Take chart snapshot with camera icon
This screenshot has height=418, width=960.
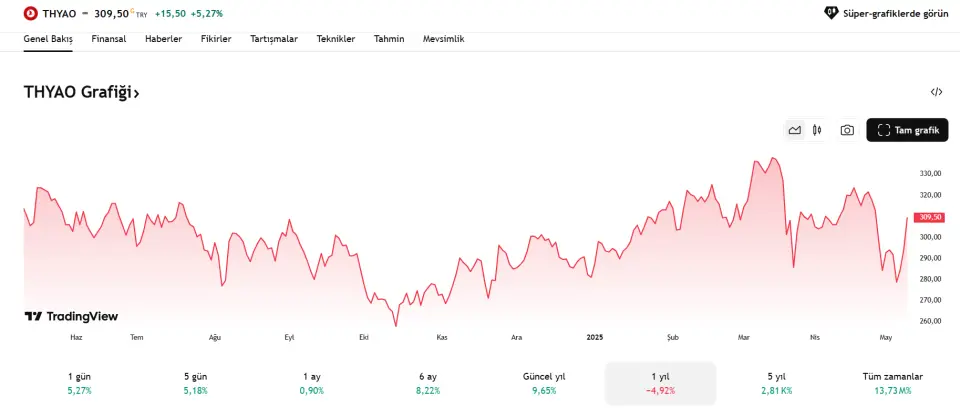click(x=847, y=130)
